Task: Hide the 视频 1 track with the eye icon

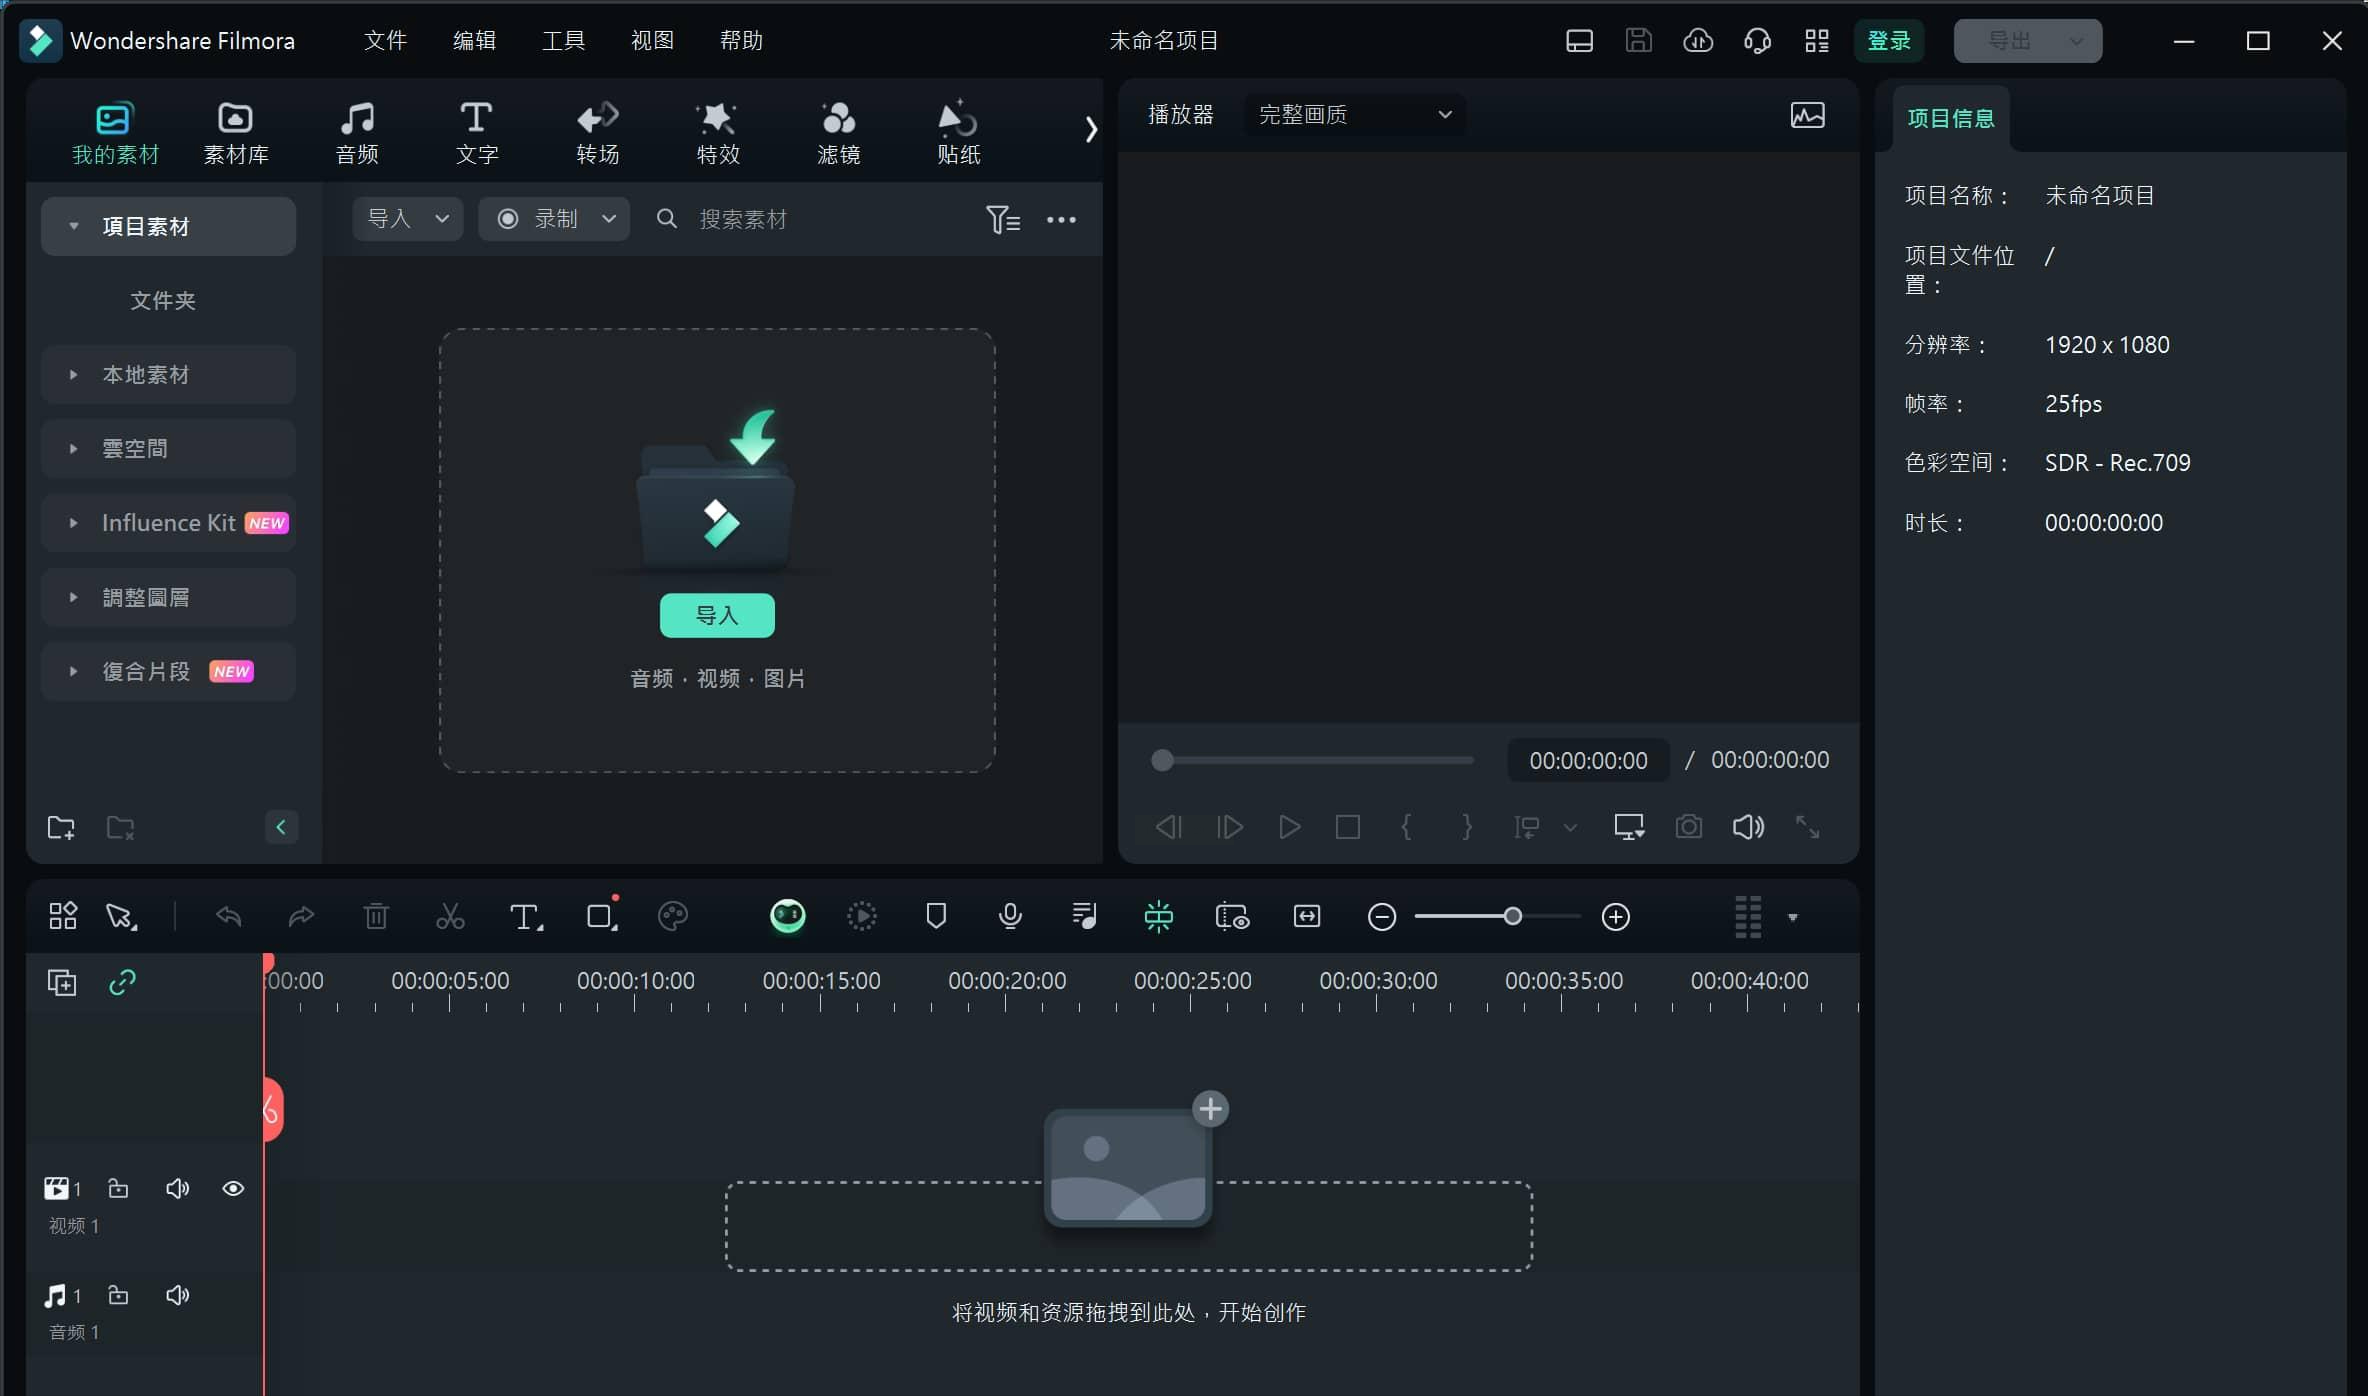Action: (233, 1188)
